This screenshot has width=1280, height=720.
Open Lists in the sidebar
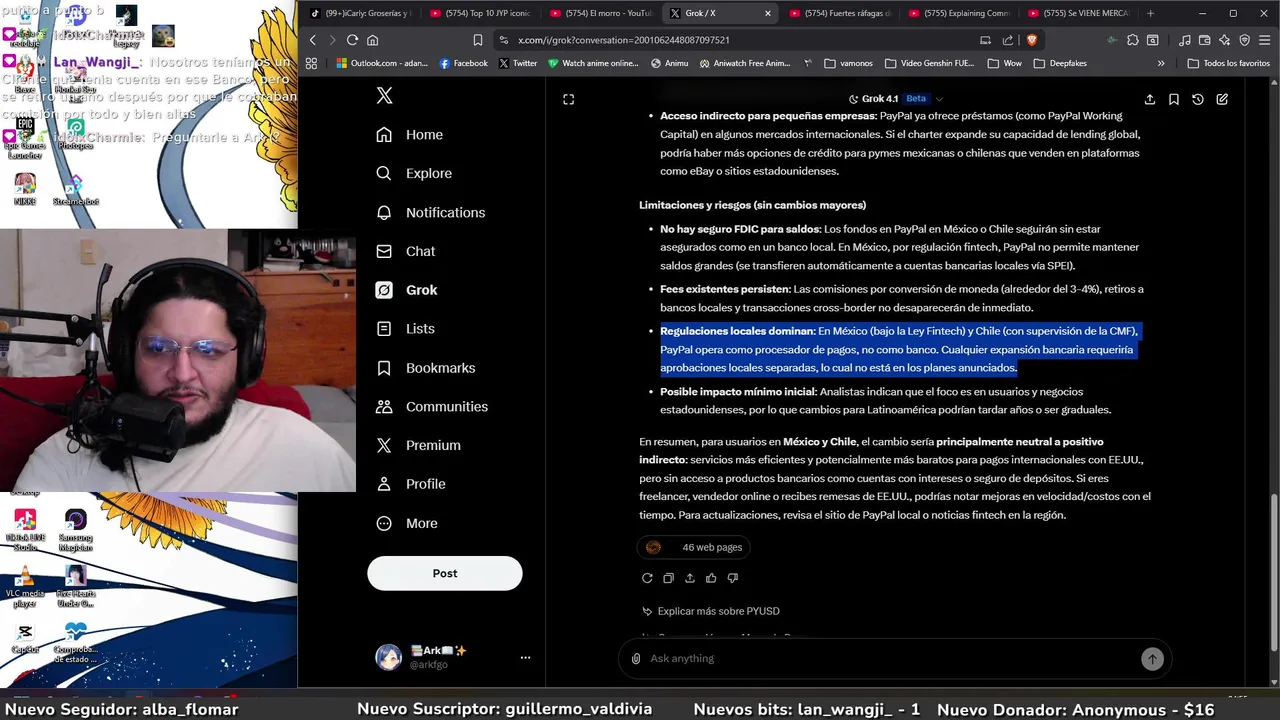(x=405, y=328)
